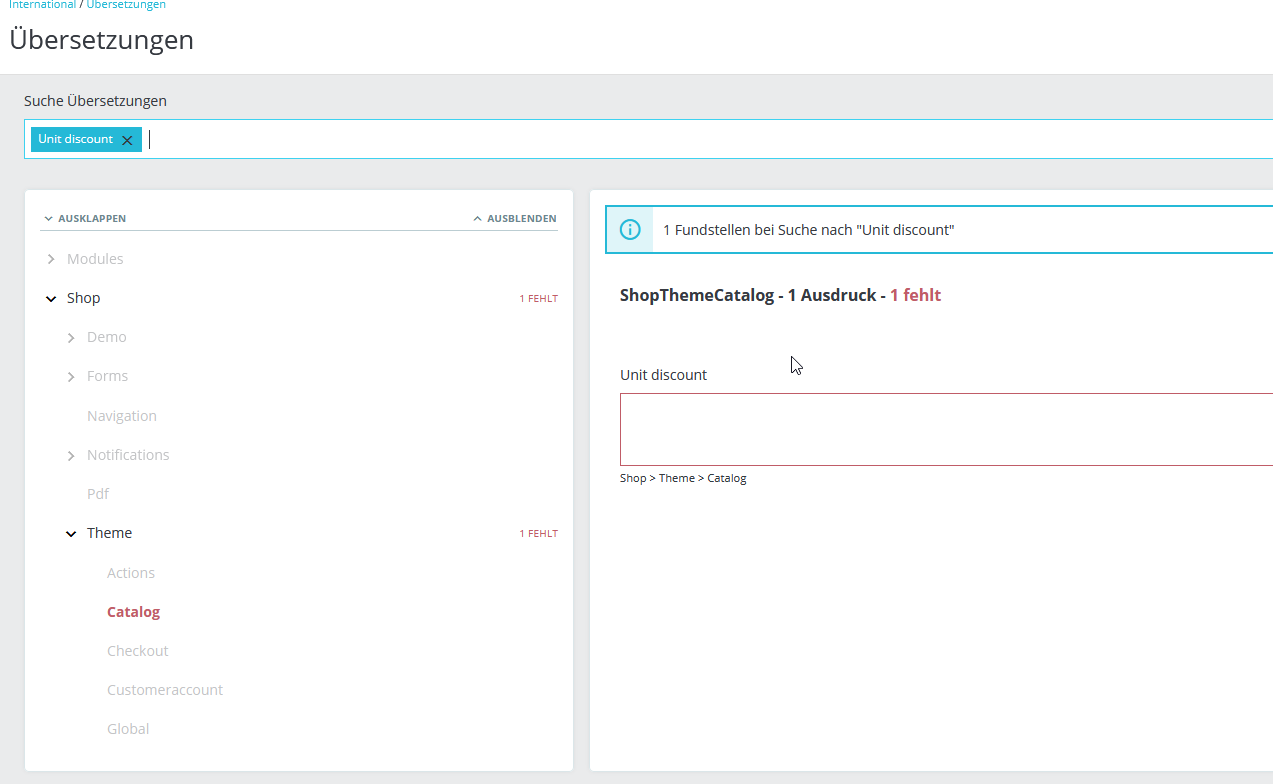The width and height of the screenshot is (1273, 784).
Task: Collapse the Shop tree node chevron
Action: click(51, 298)
